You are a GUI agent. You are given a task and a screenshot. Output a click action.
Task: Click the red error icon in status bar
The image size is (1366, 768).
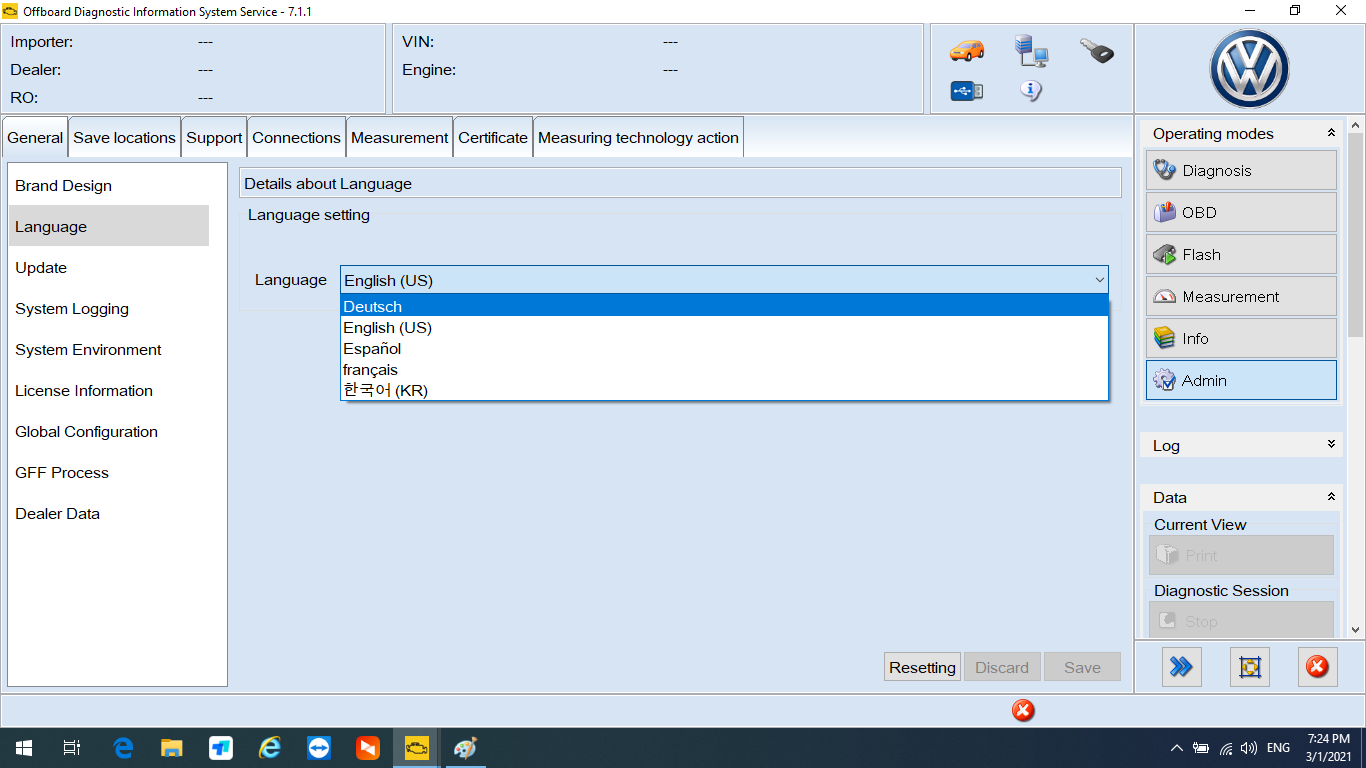(1022, 711)
